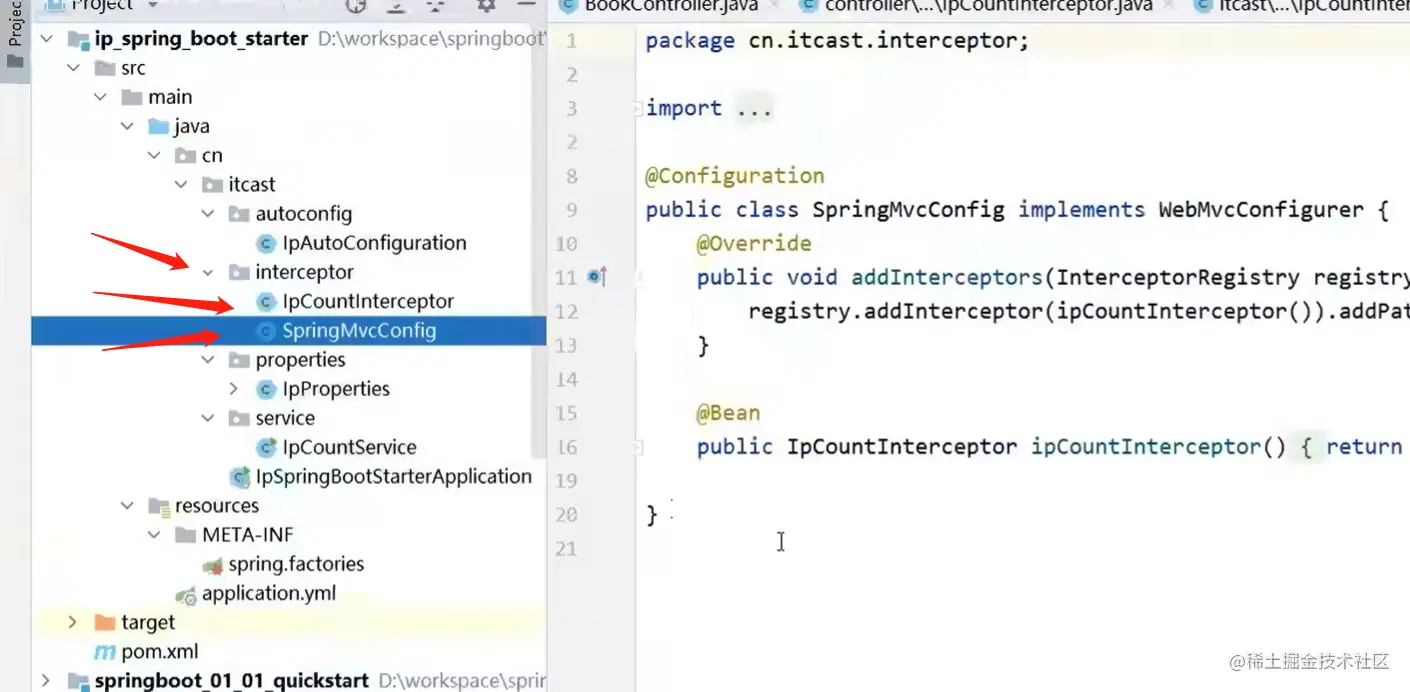
Task: Expand the folded import block on line 3
Action: click(x=638, y=108)
